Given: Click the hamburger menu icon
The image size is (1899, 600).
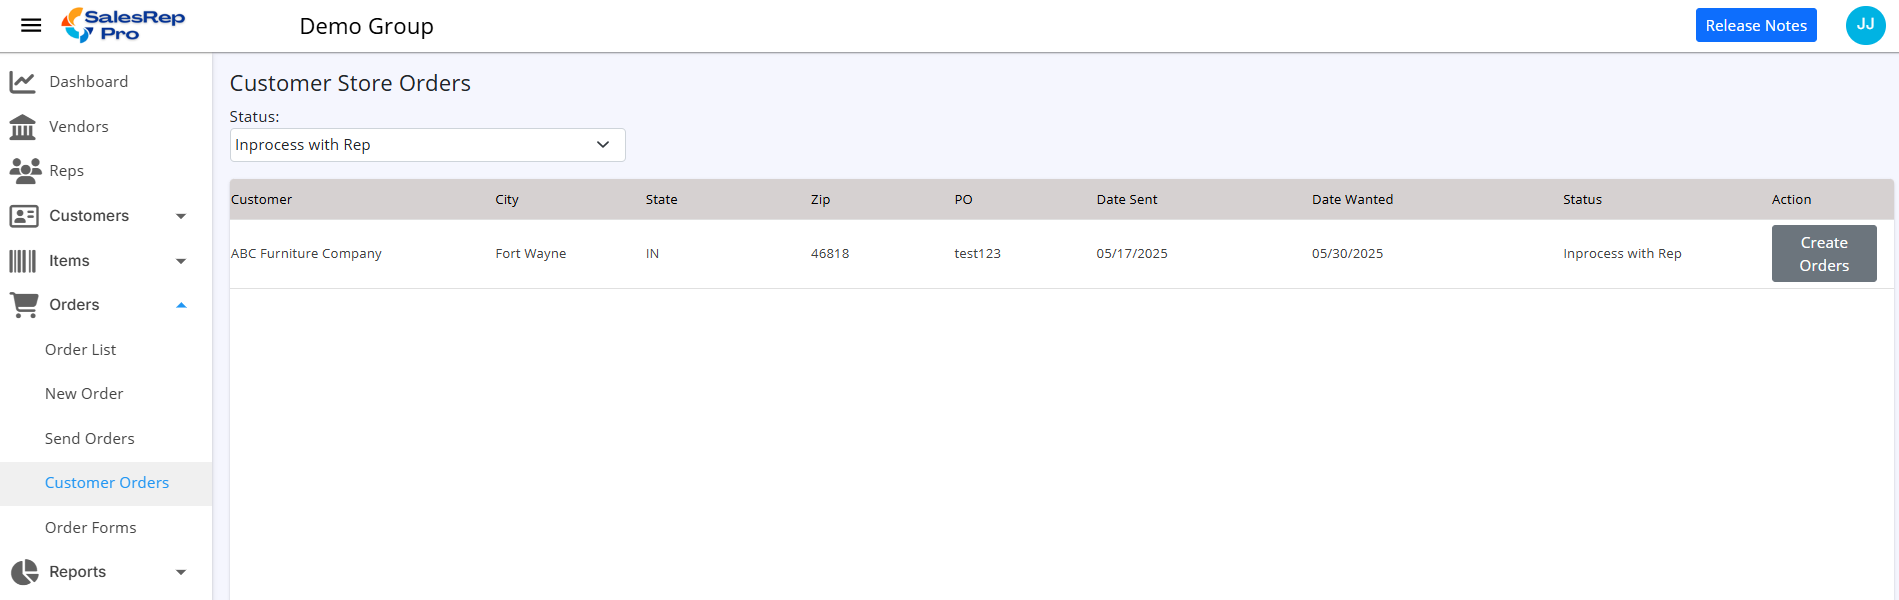Looking at the screenshot, I should (x=31, y=26).
